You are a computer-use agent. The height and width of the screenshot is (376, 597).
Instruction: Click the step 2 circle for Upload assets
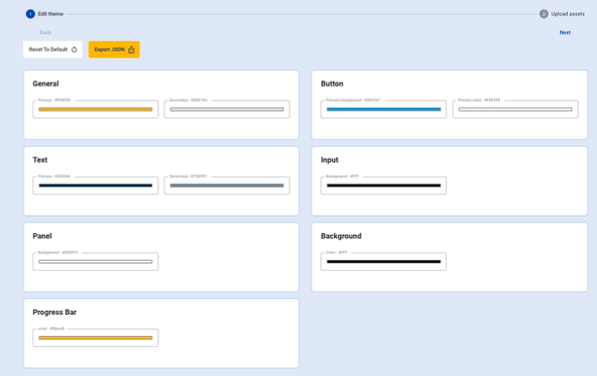[544, 14]
